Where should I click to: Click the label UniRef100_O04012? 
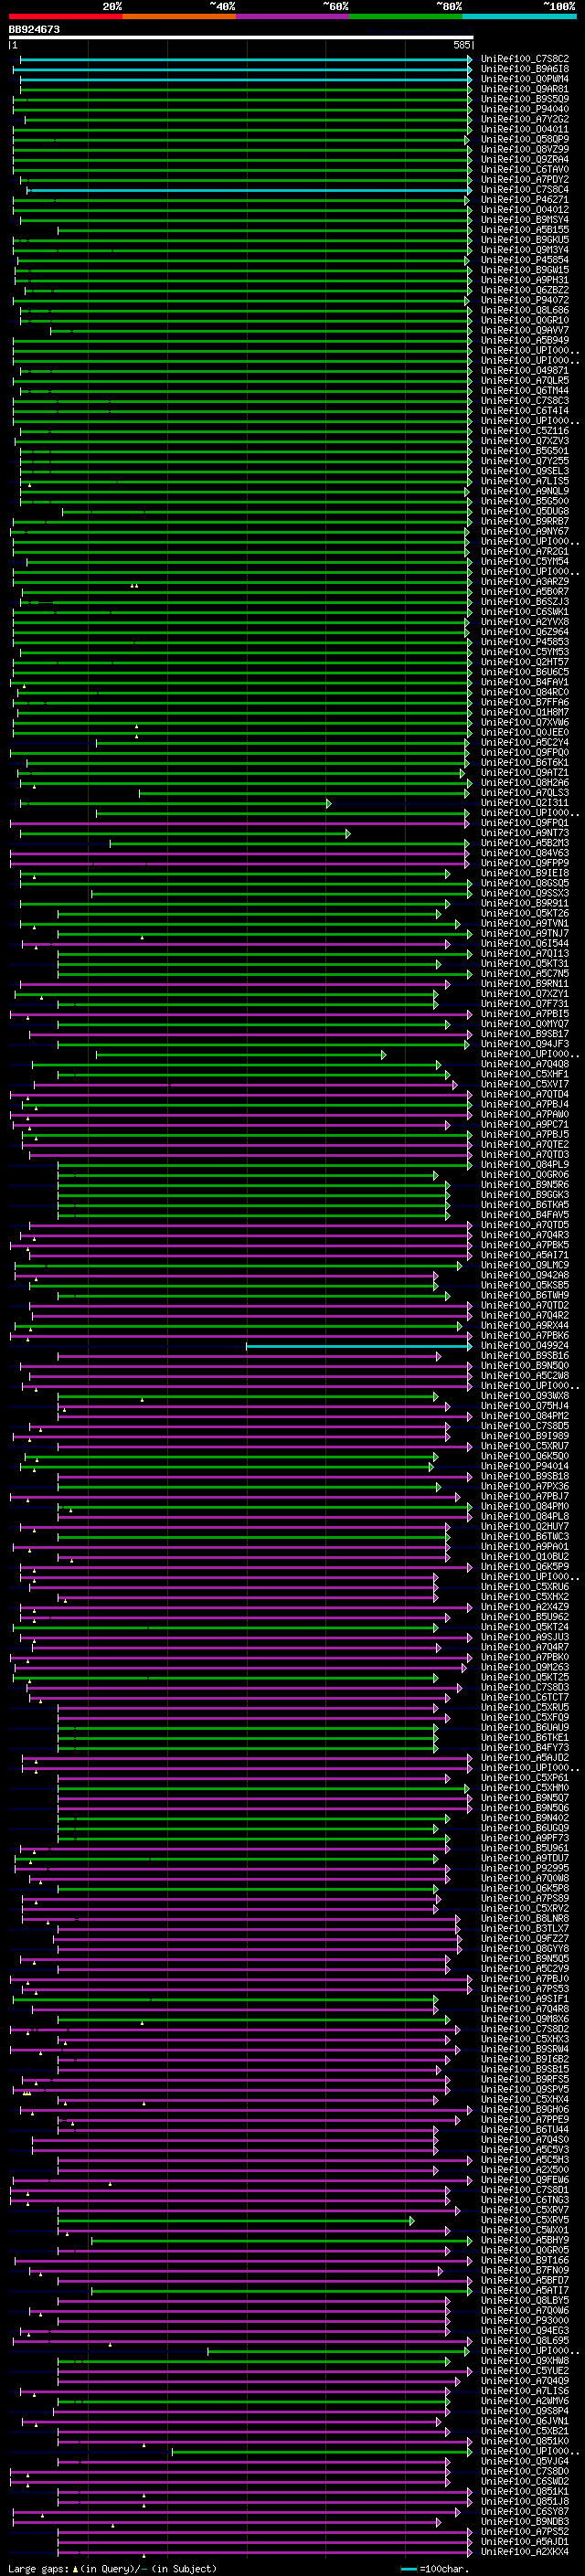[525, 210]
